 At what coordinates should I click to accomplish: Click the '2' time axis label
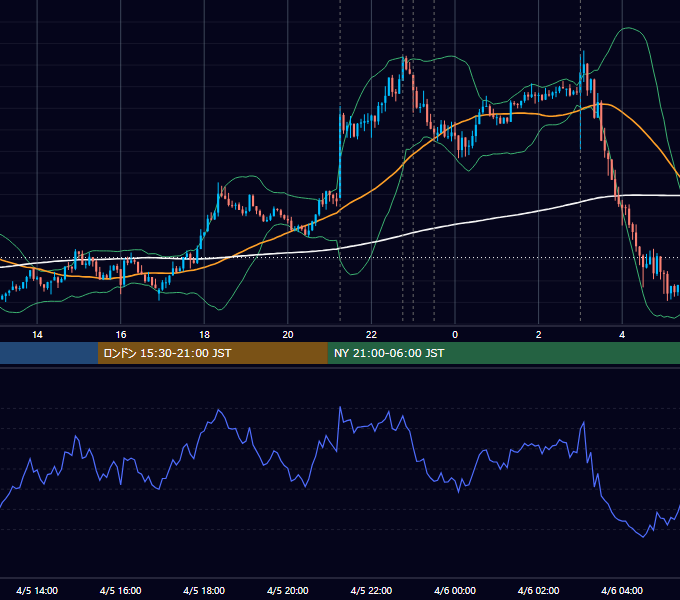[539, 335]
